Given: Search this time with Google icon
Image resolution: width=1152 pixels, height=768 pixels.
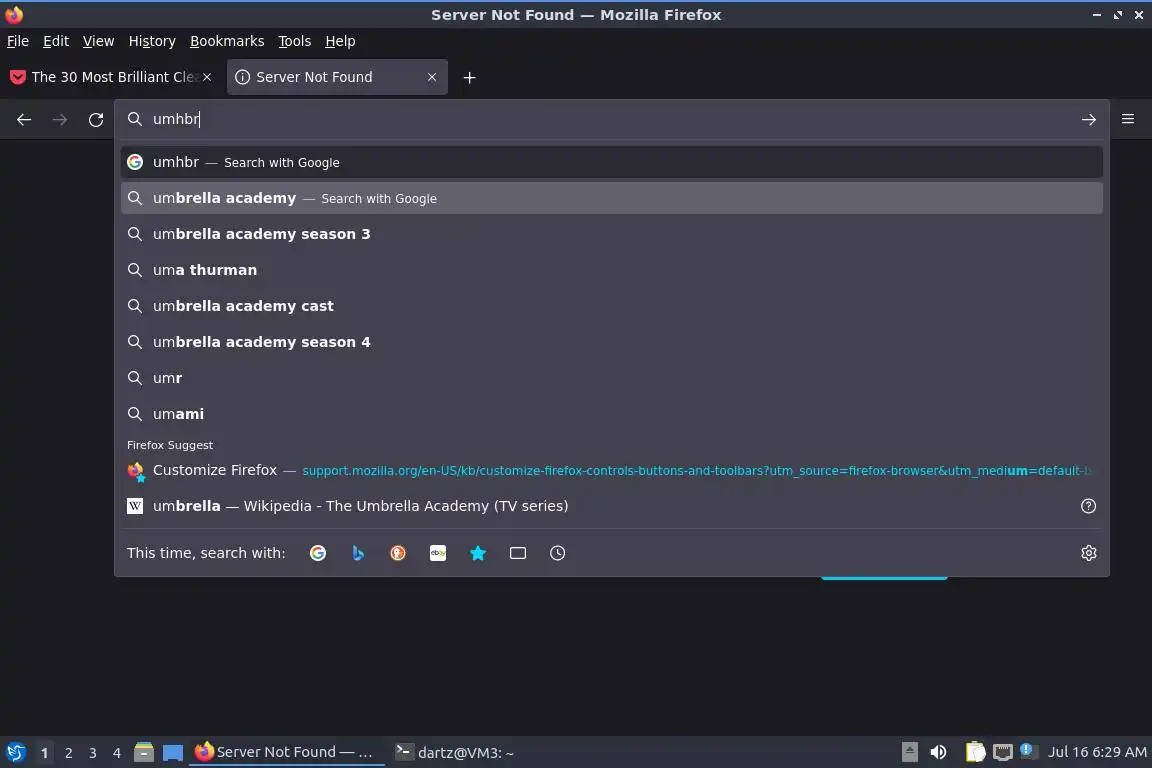Looking at the screenshot, I should pyautogui.click(x=318, y=553).
